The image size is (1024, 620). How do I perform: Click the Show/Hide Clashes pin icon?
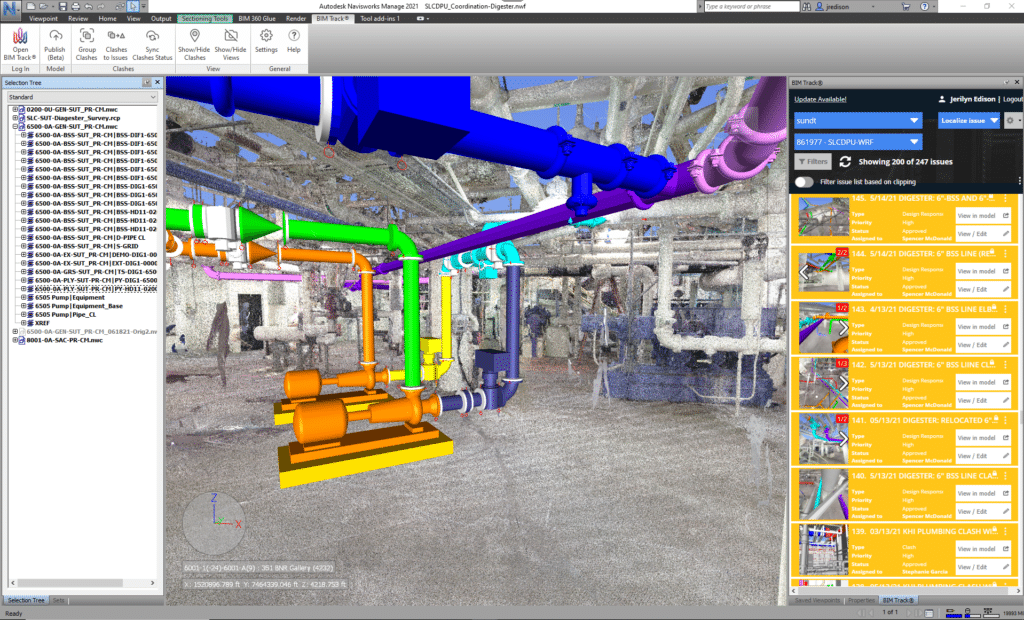coord(194,35)
